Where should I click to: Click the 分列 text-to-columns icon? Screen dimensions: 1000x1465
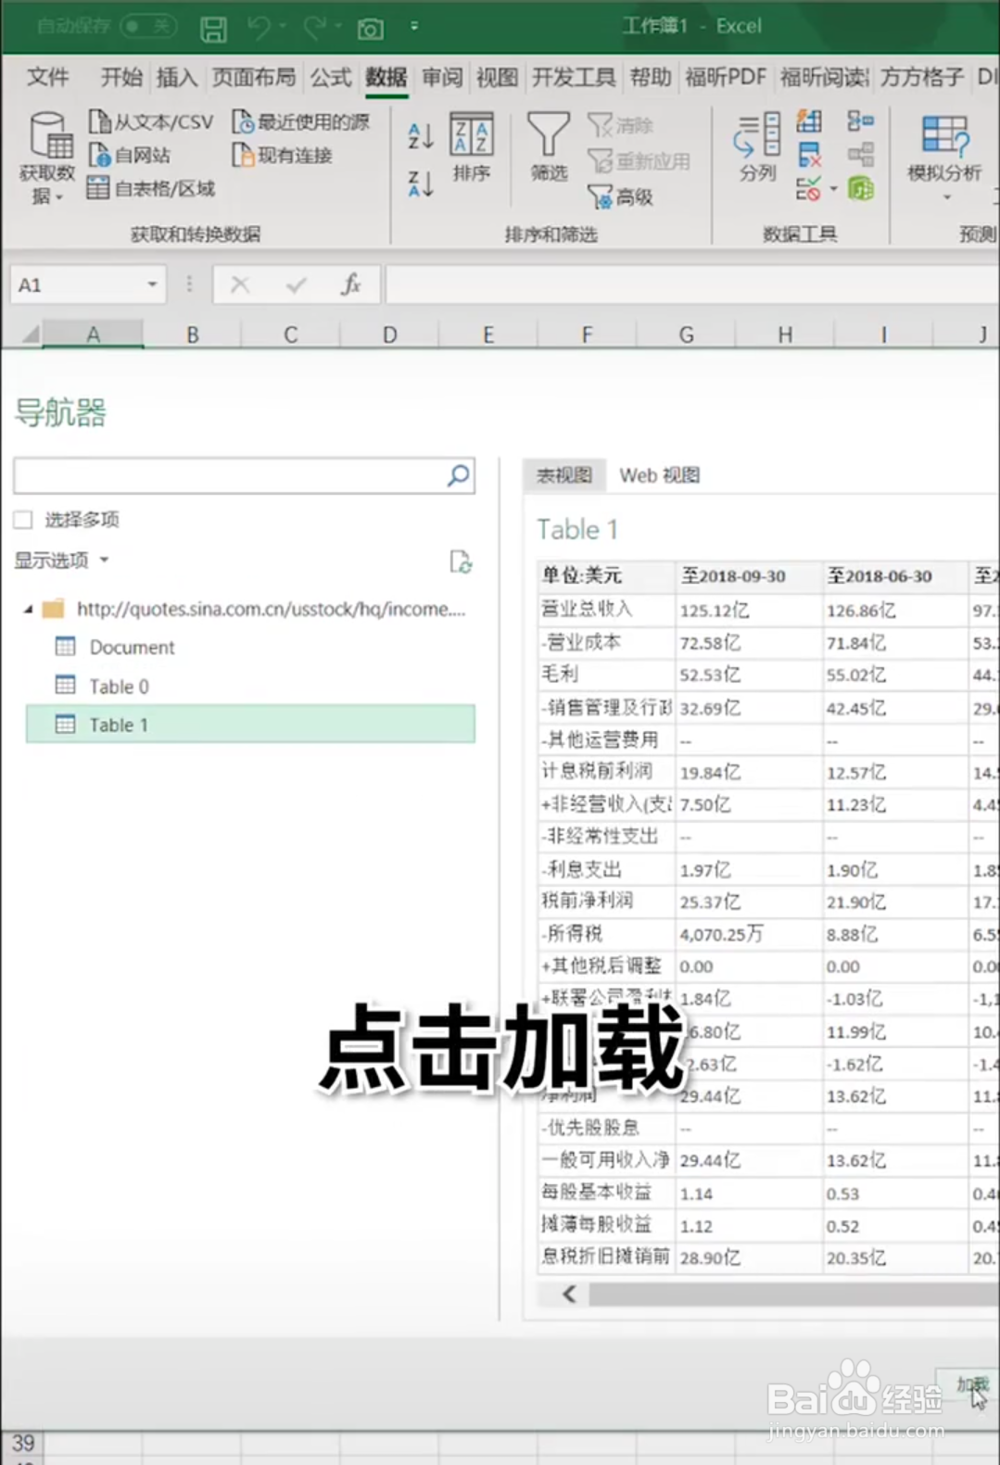pyautogui.click(x=757, y=147)
